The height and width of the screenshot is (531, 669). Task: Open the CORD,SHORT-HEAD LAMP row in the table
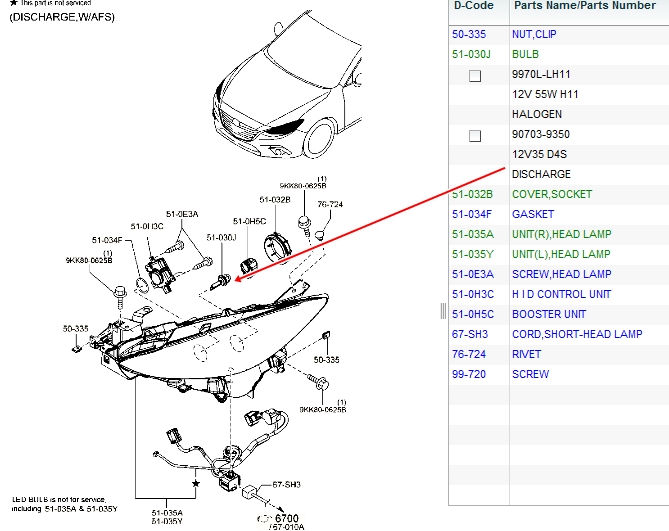pos(577,334)
